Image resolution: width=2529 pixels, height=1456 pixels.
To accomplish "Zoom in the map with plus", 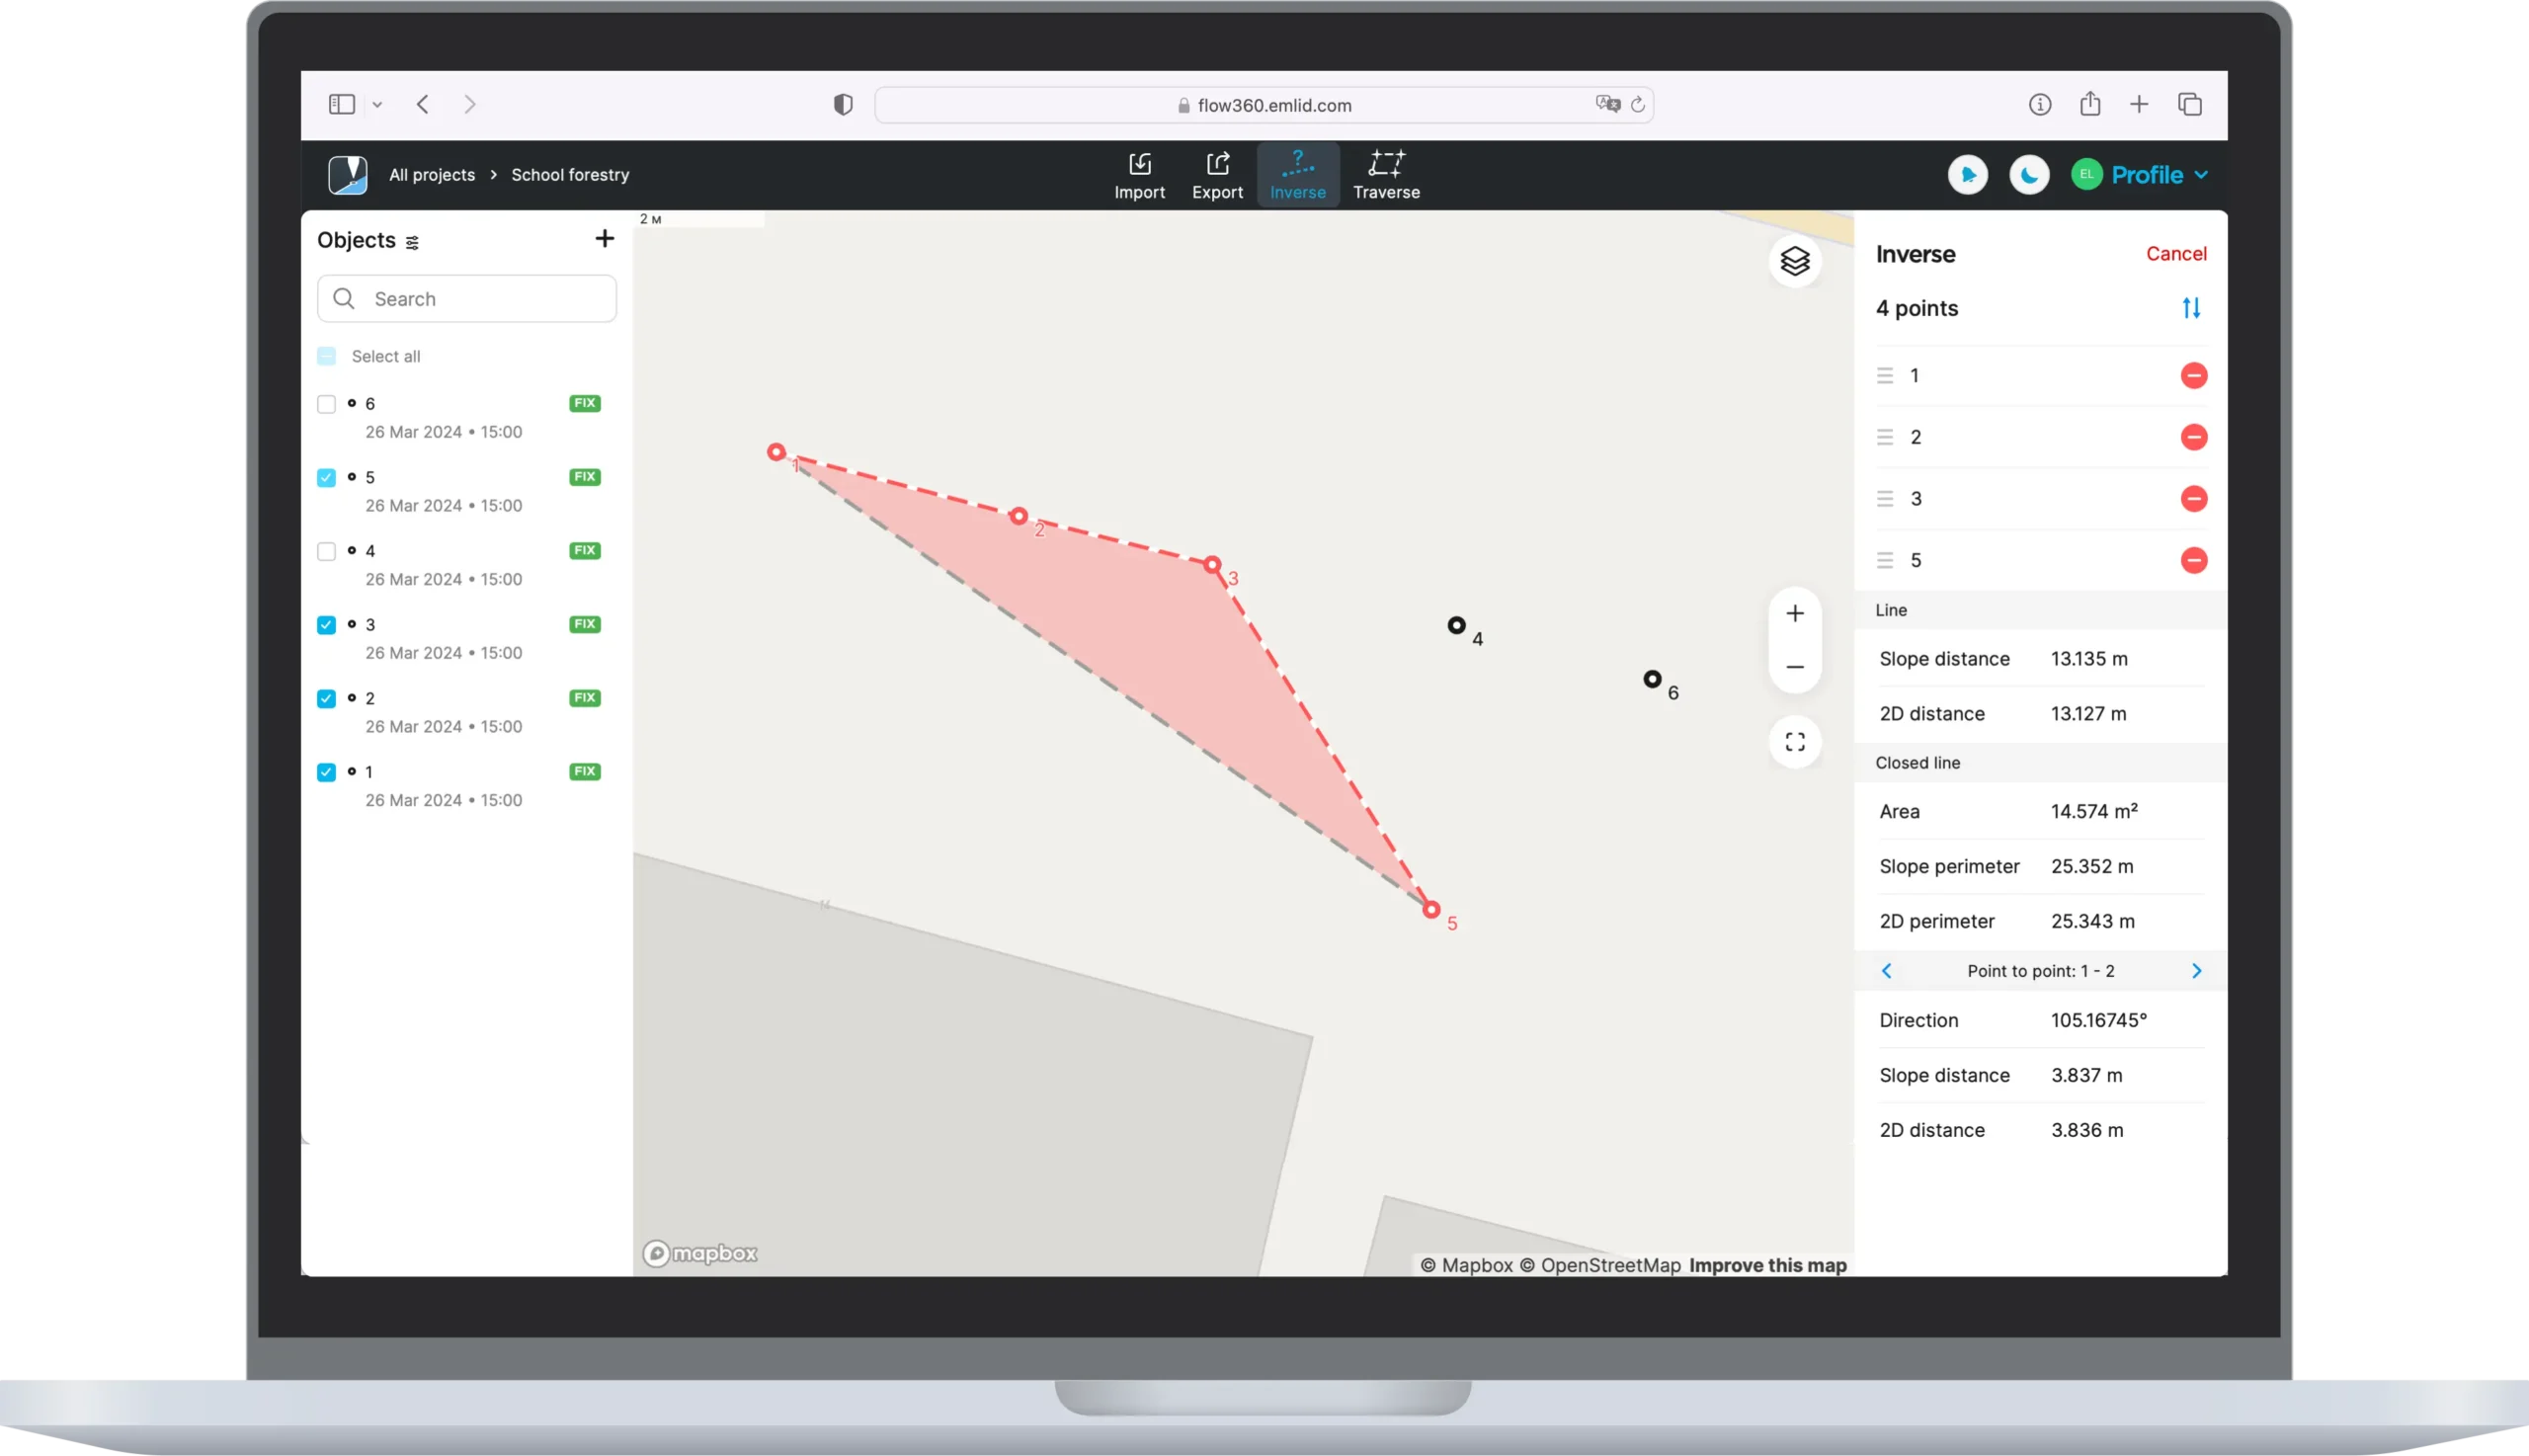I will [x=1795, y=614].
